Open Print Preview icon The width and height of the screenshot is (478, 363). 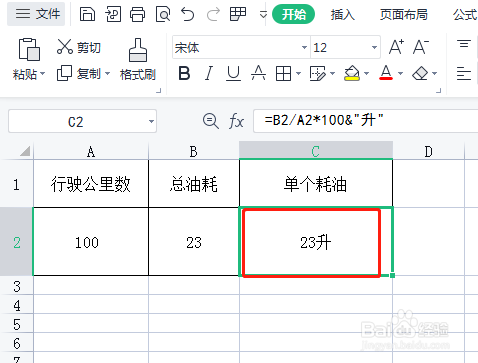[163, 14]
